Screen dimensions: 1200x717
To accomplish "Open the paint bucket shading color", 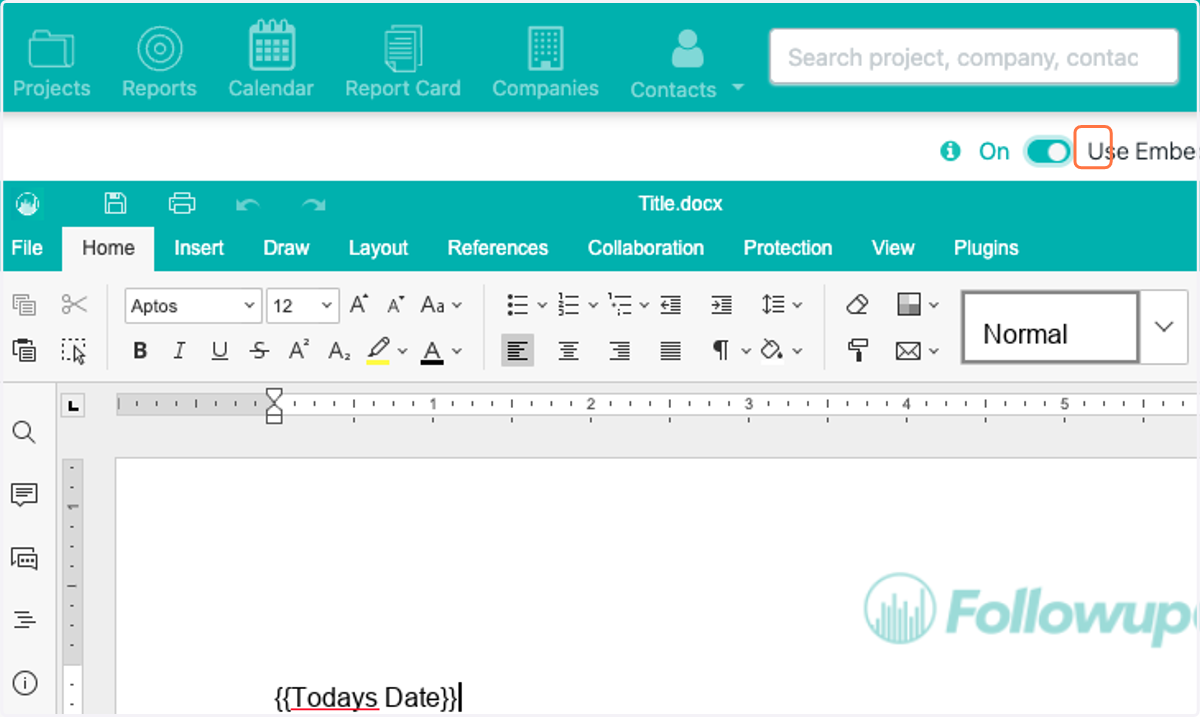I will [772, 350].
